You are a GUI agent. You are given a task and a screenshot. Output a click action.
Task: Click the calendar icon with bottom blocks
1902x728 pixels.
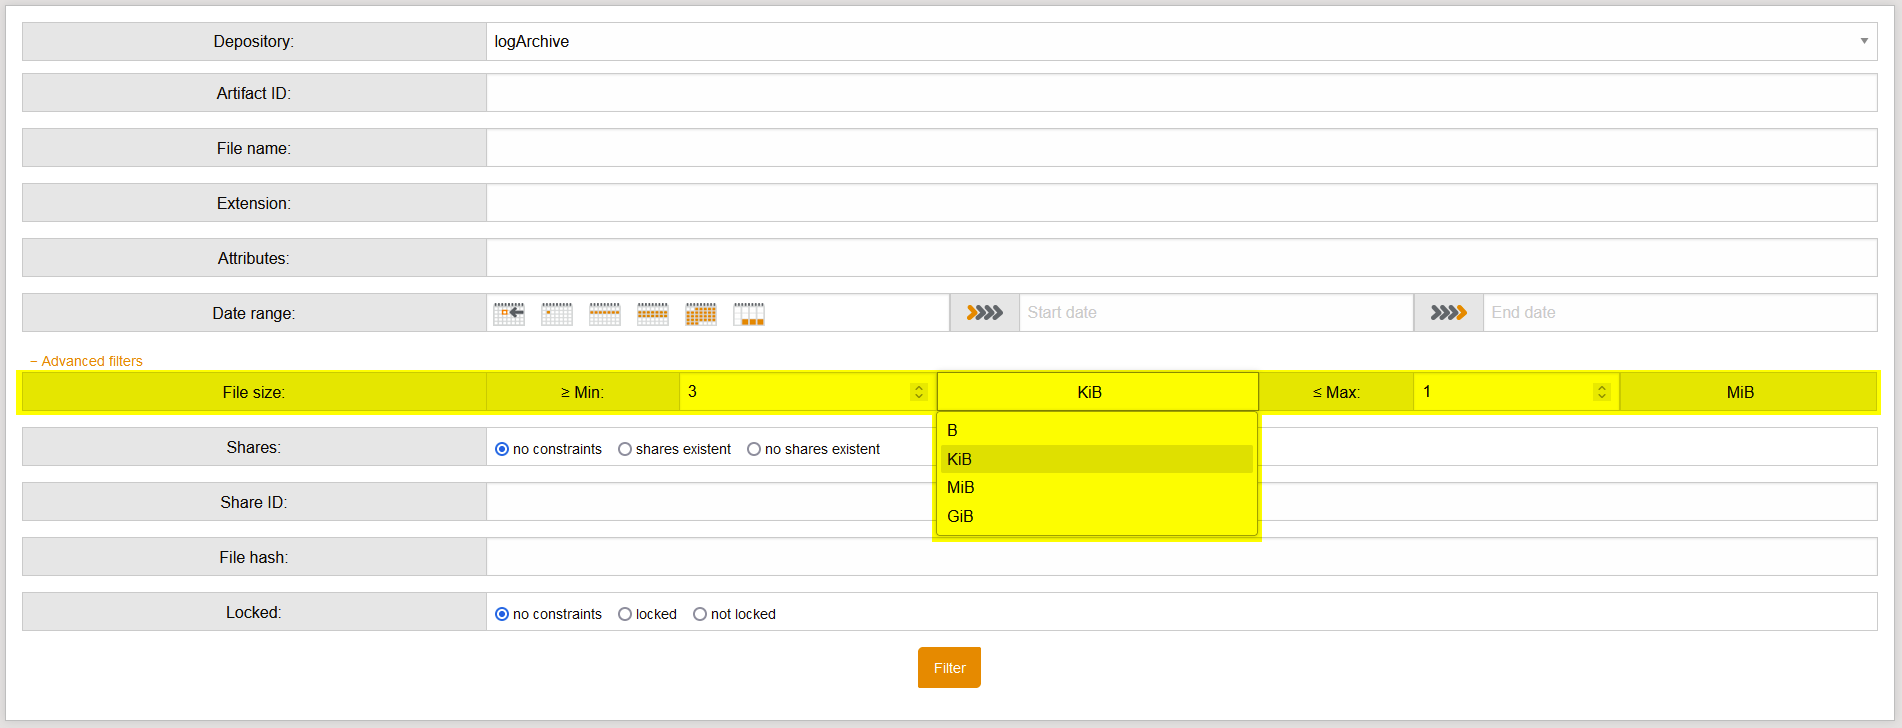click(749, 314)
